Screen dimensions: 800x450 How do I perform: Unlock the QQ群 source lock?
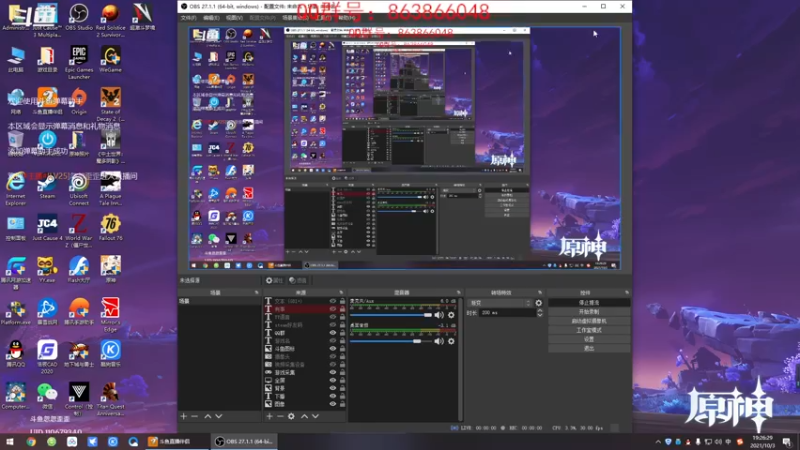click(342, 333)
